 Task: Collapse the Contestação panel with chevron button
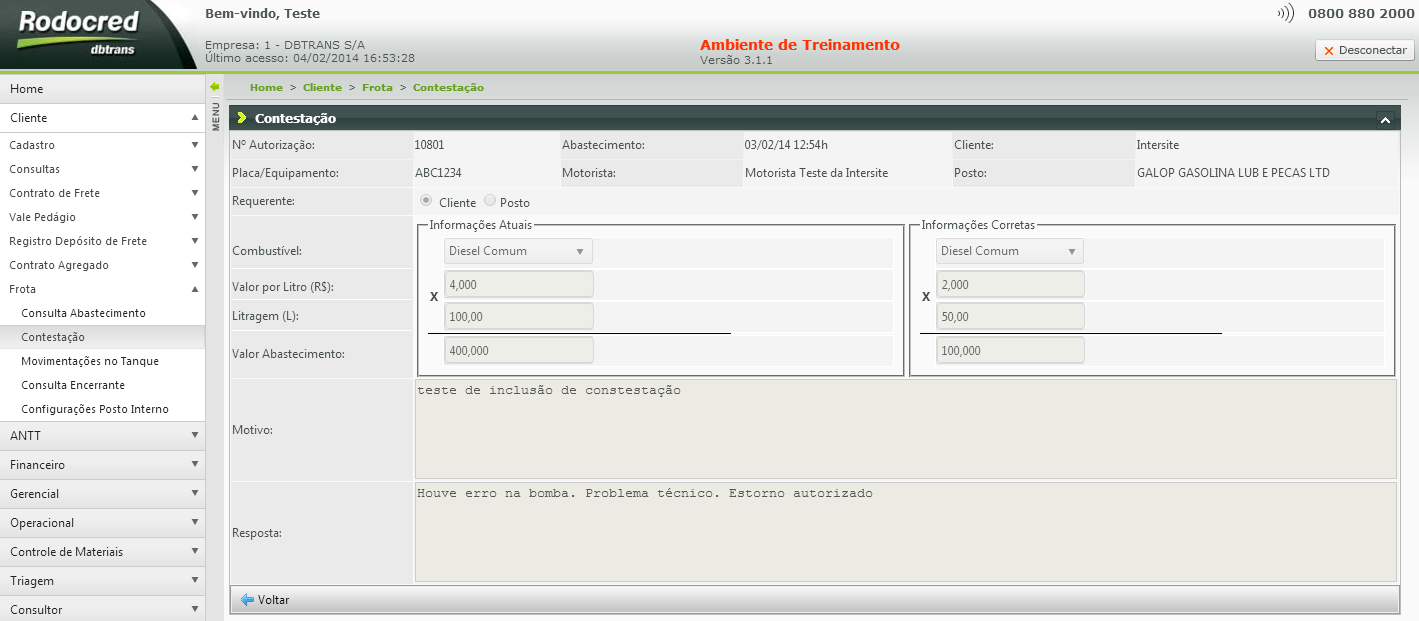[x=1385, y=119]
